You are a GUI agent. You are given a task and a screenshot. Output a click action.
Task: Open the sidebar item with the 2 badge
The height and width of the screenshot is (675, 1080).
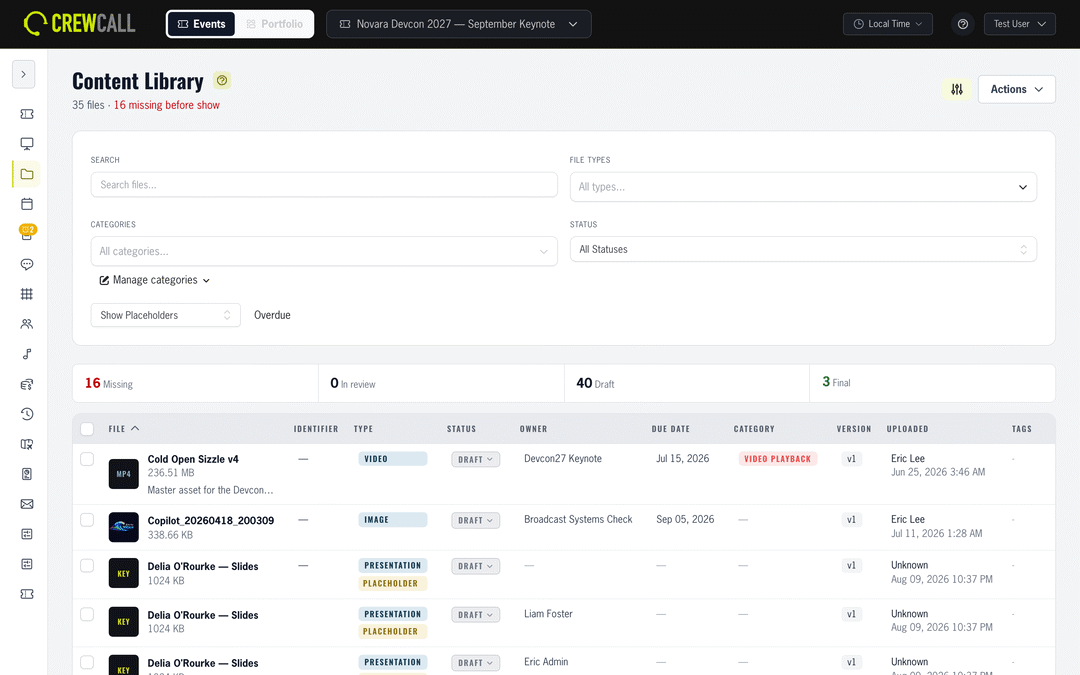tap(27, 233)
